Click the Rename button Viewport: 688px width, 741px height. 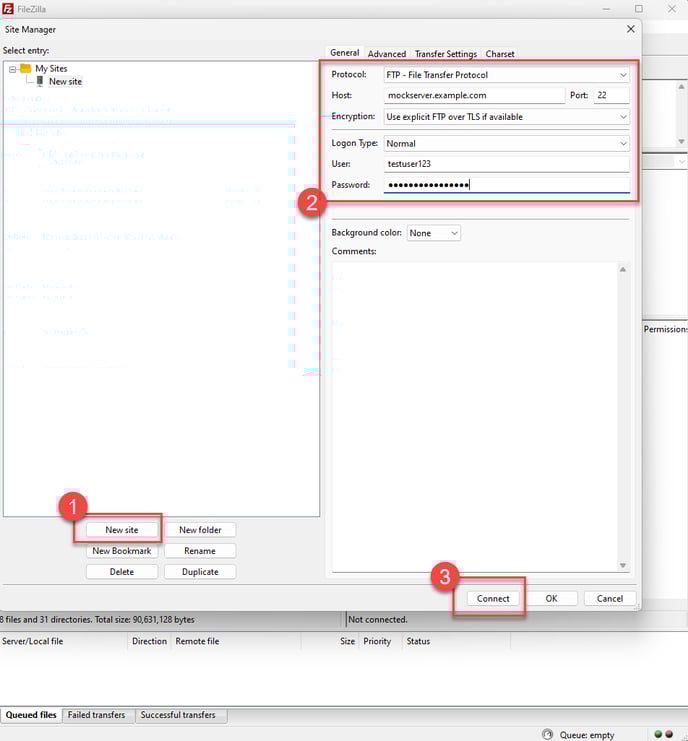coord(200,551)
